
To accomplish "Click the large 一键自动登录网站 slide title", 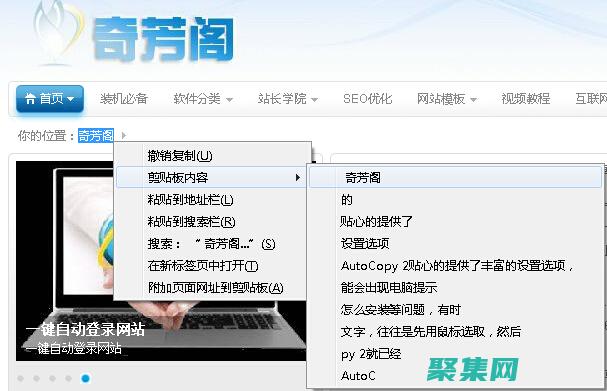I will (x=85, y=329).
